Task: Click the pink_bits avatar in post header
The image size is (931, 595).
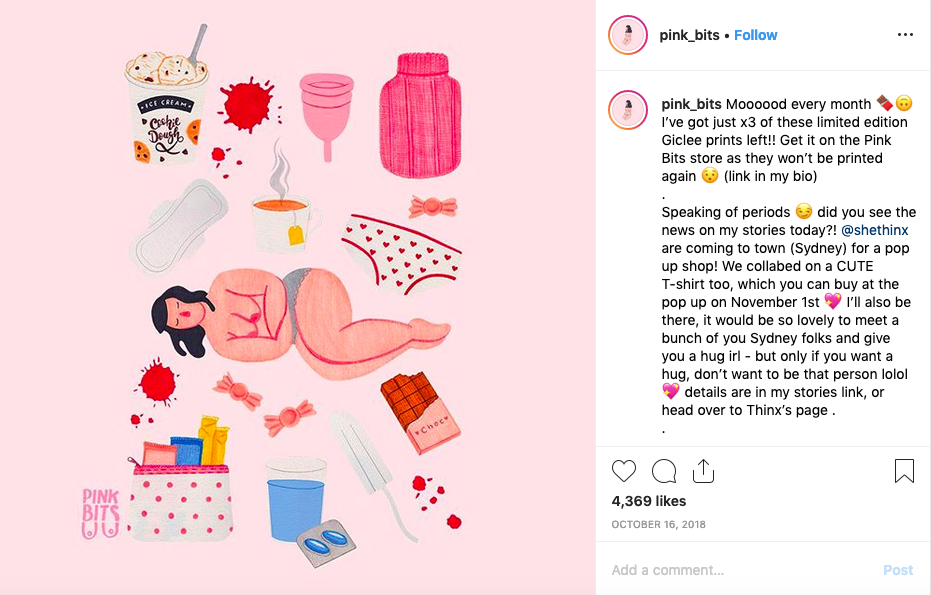Action: tap(628, 35)
